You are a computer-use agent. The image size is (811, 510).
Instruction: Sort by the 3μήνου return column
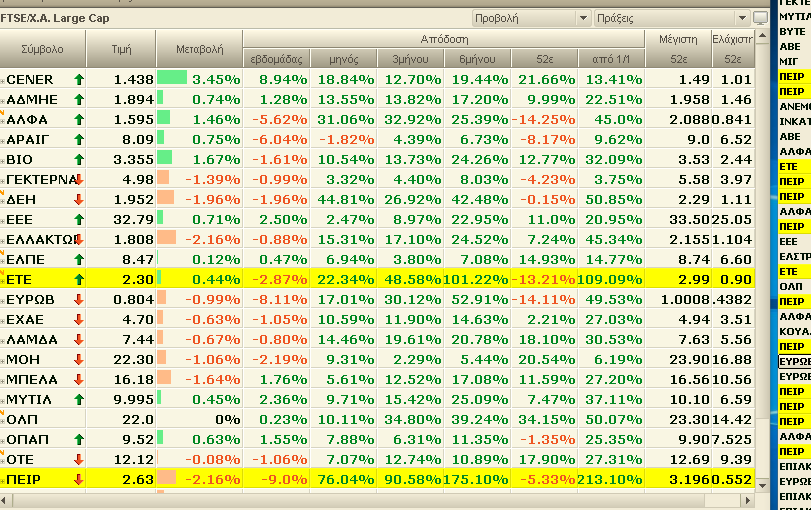tap(411, 59)
